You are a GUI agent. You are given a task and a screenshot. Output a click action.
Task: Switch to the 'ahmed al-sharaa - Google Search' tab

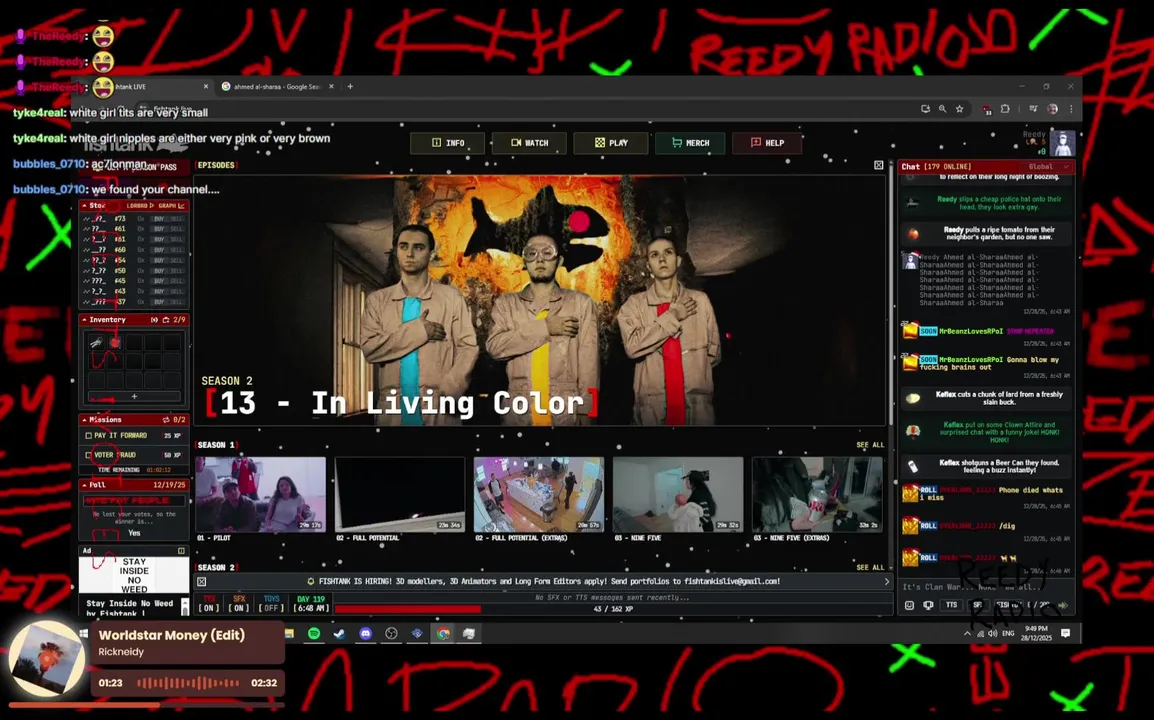277,87
